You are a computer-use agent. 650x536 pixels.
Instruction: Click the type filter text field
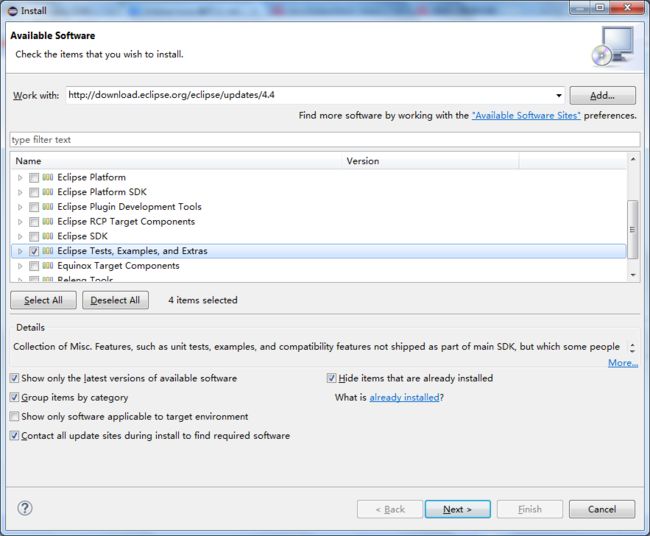(x=325, y=140)
